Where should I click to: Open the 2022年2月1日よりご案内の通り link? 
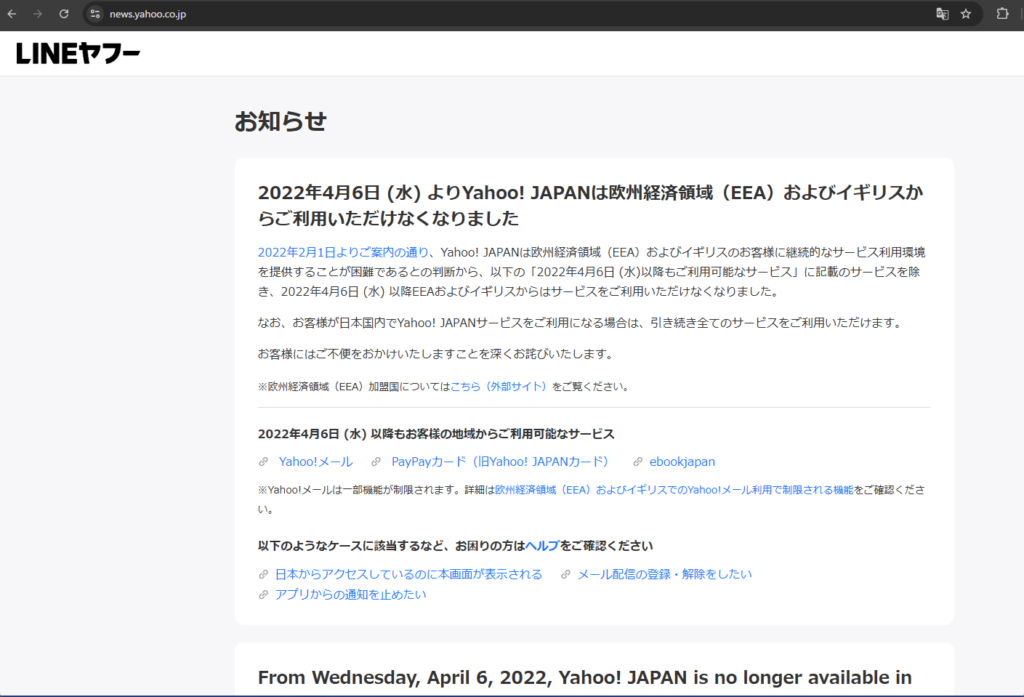pos(344,252)
